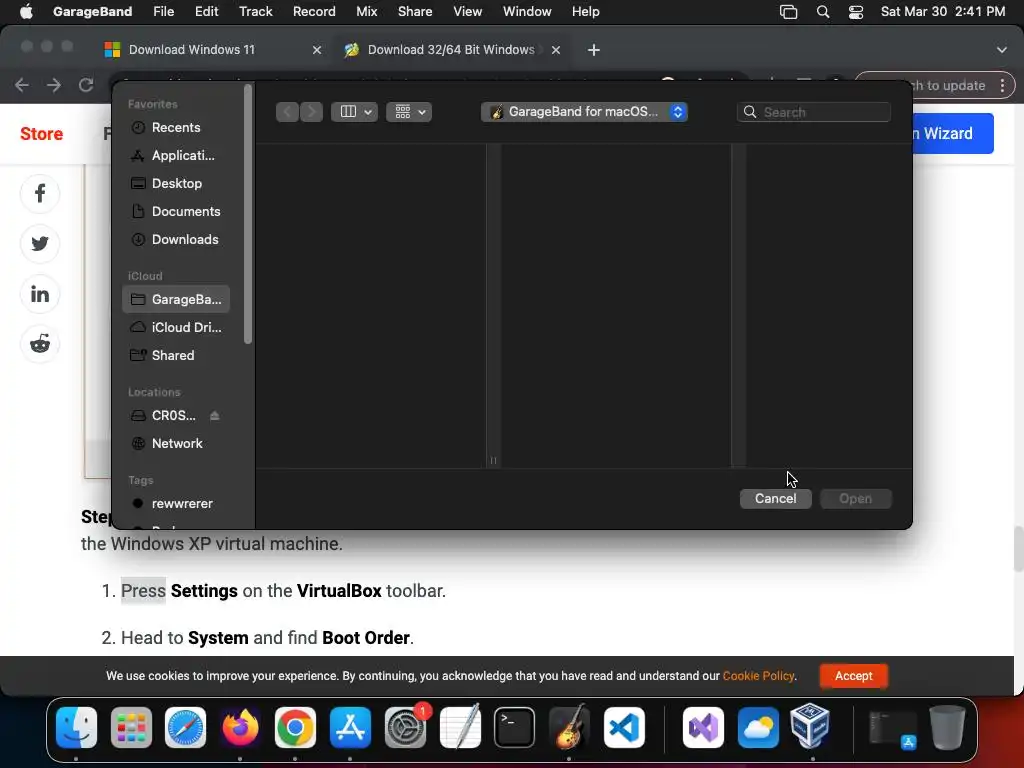The height and width of the screenshot is (768, 1024).
Task: Open Spotlight search in menu bar
Action: pyautogui.click(x=823, y=11)
